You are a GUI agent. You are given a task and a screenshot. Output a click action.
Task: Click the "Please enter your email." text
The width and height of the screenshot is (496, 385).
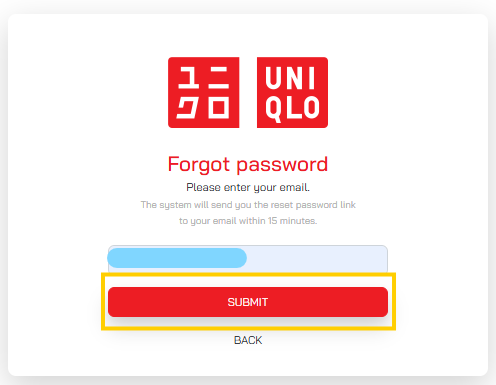pyautogui.click(x=248, y=187)
